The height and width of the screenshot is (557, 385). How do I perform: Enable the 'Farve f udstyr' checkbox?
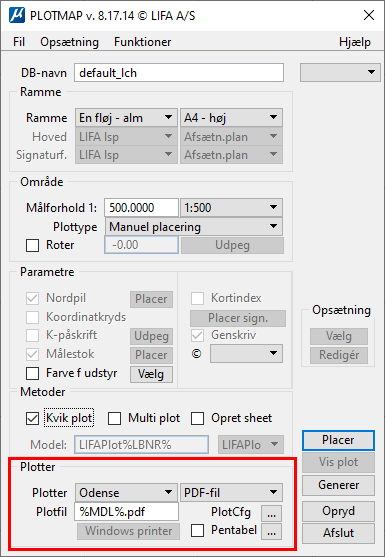click(x=33, y=374)
